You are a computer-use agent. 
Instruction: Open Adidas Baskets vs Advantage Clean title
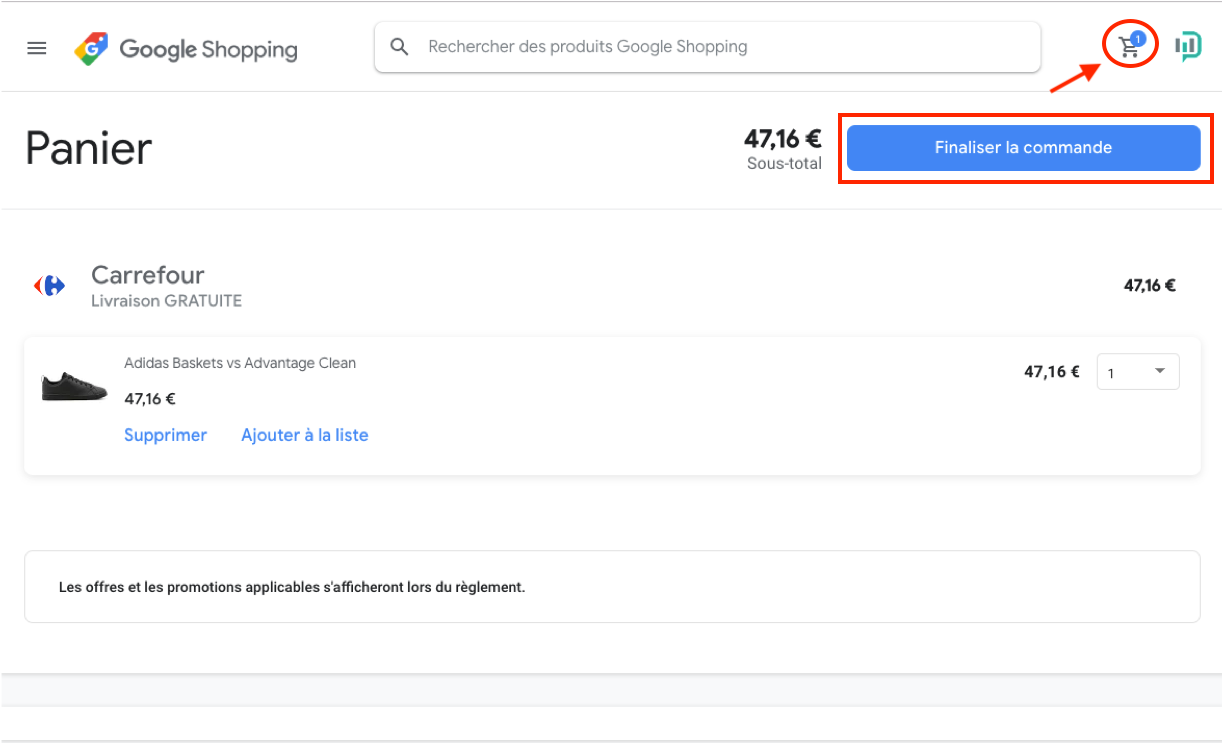click(240, 363)
